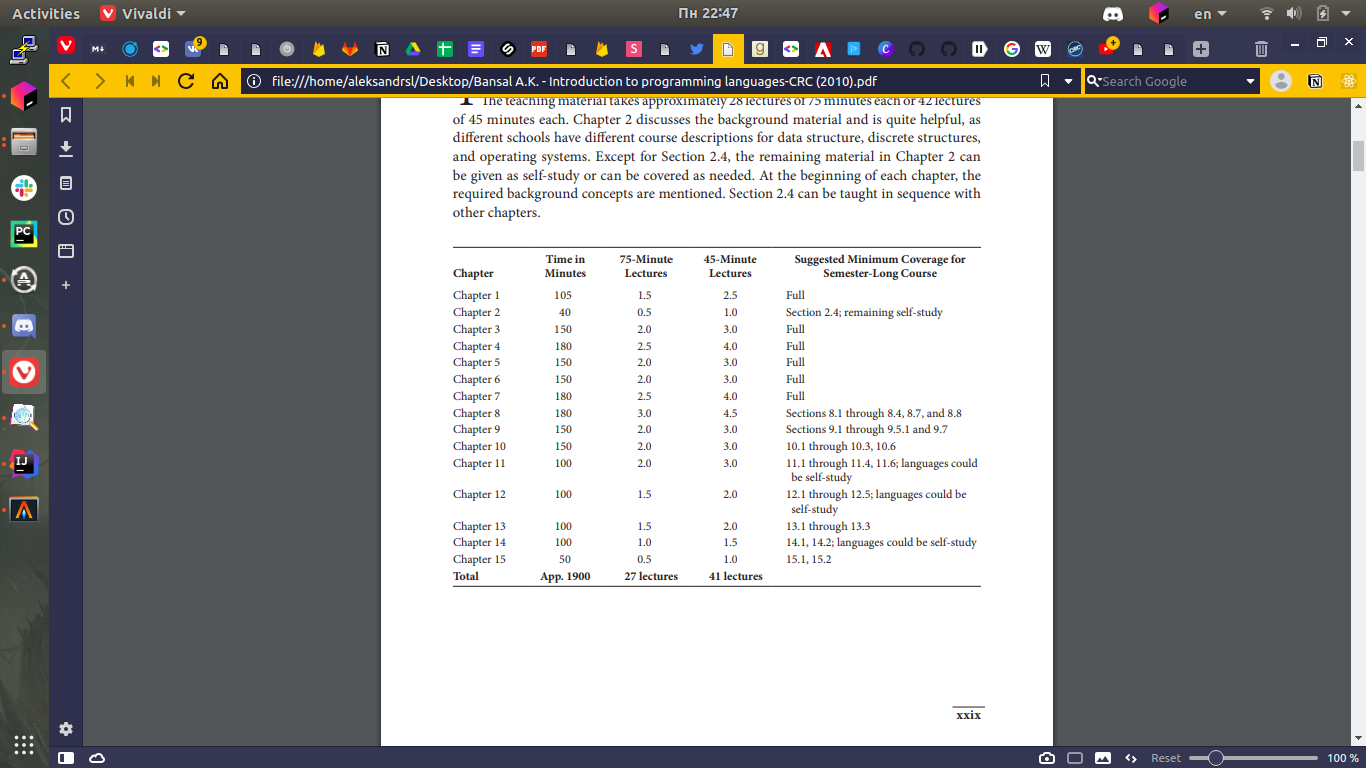Image resolution: width=1366 pixels, height=768 pixels.
Task: Reload the current page
Action: (x=186, y=81)
